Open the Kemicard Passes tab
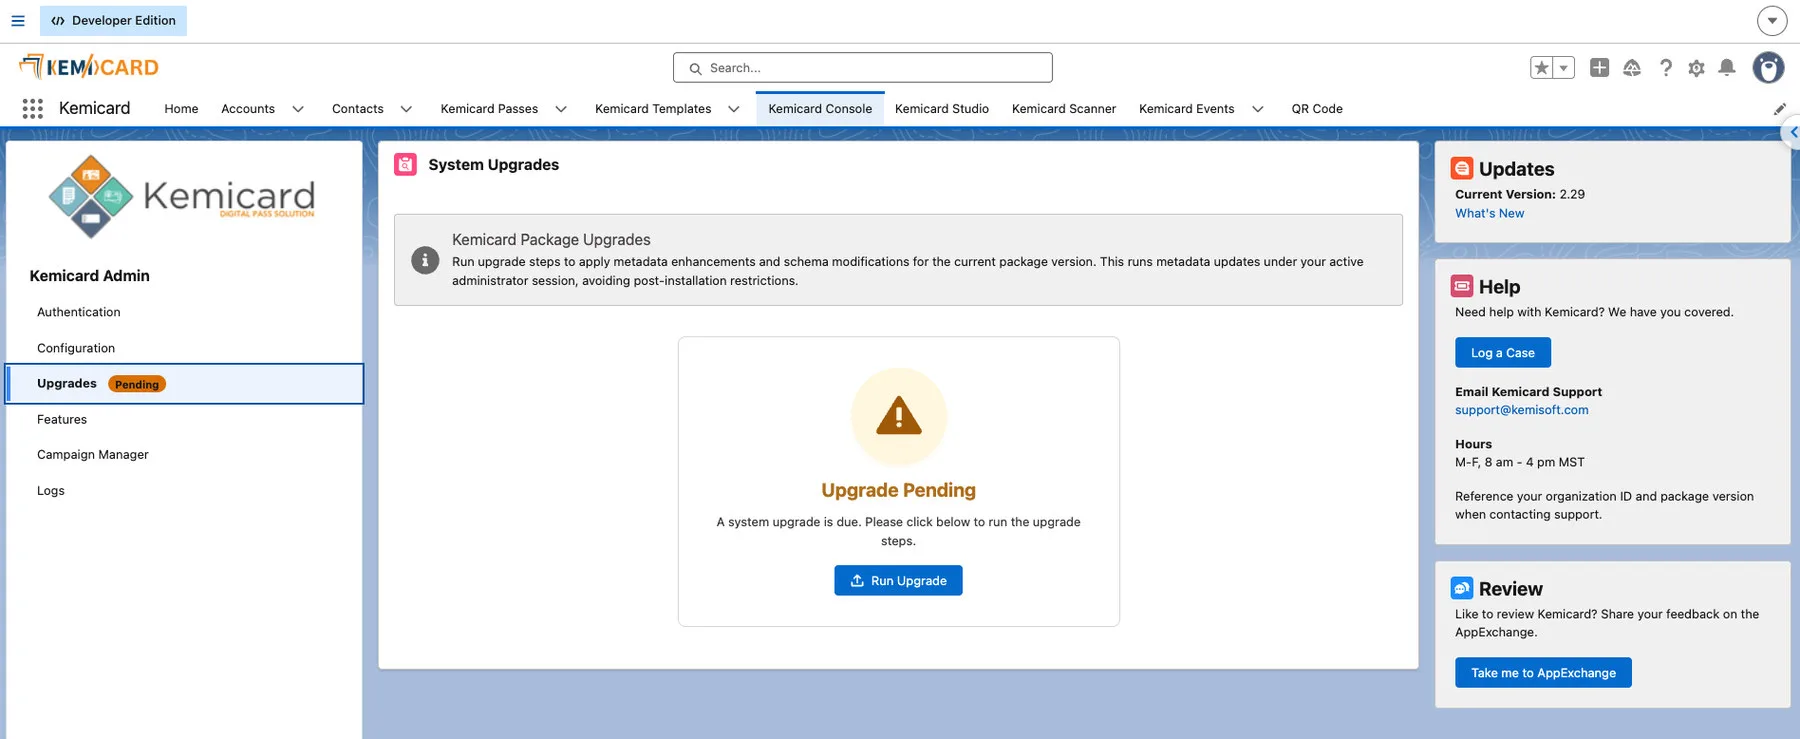 [x=489, y=109]
